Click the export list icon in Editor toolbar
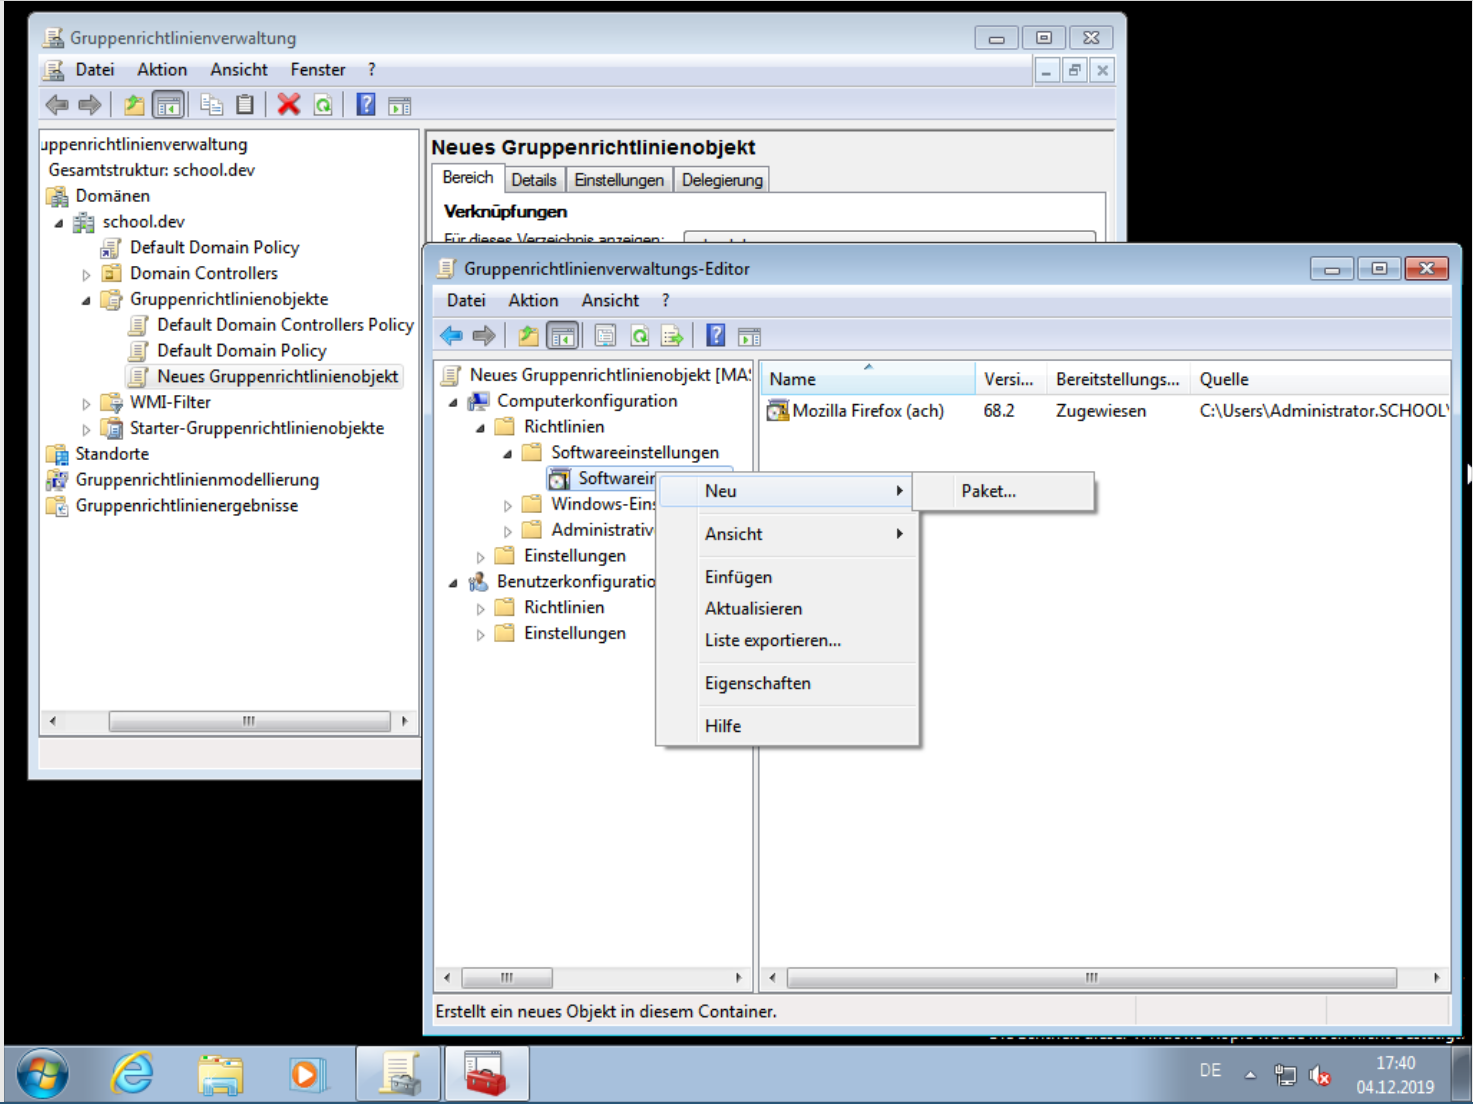This screenshot has height=1104, width=1473. pos(672,336)
